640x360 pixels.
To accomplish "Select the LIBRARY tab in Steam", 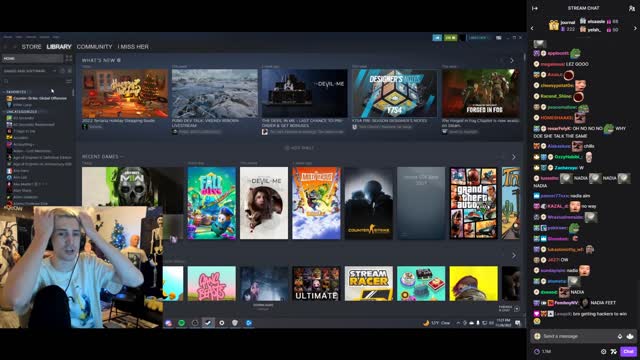I will click(x=59, y=47).
